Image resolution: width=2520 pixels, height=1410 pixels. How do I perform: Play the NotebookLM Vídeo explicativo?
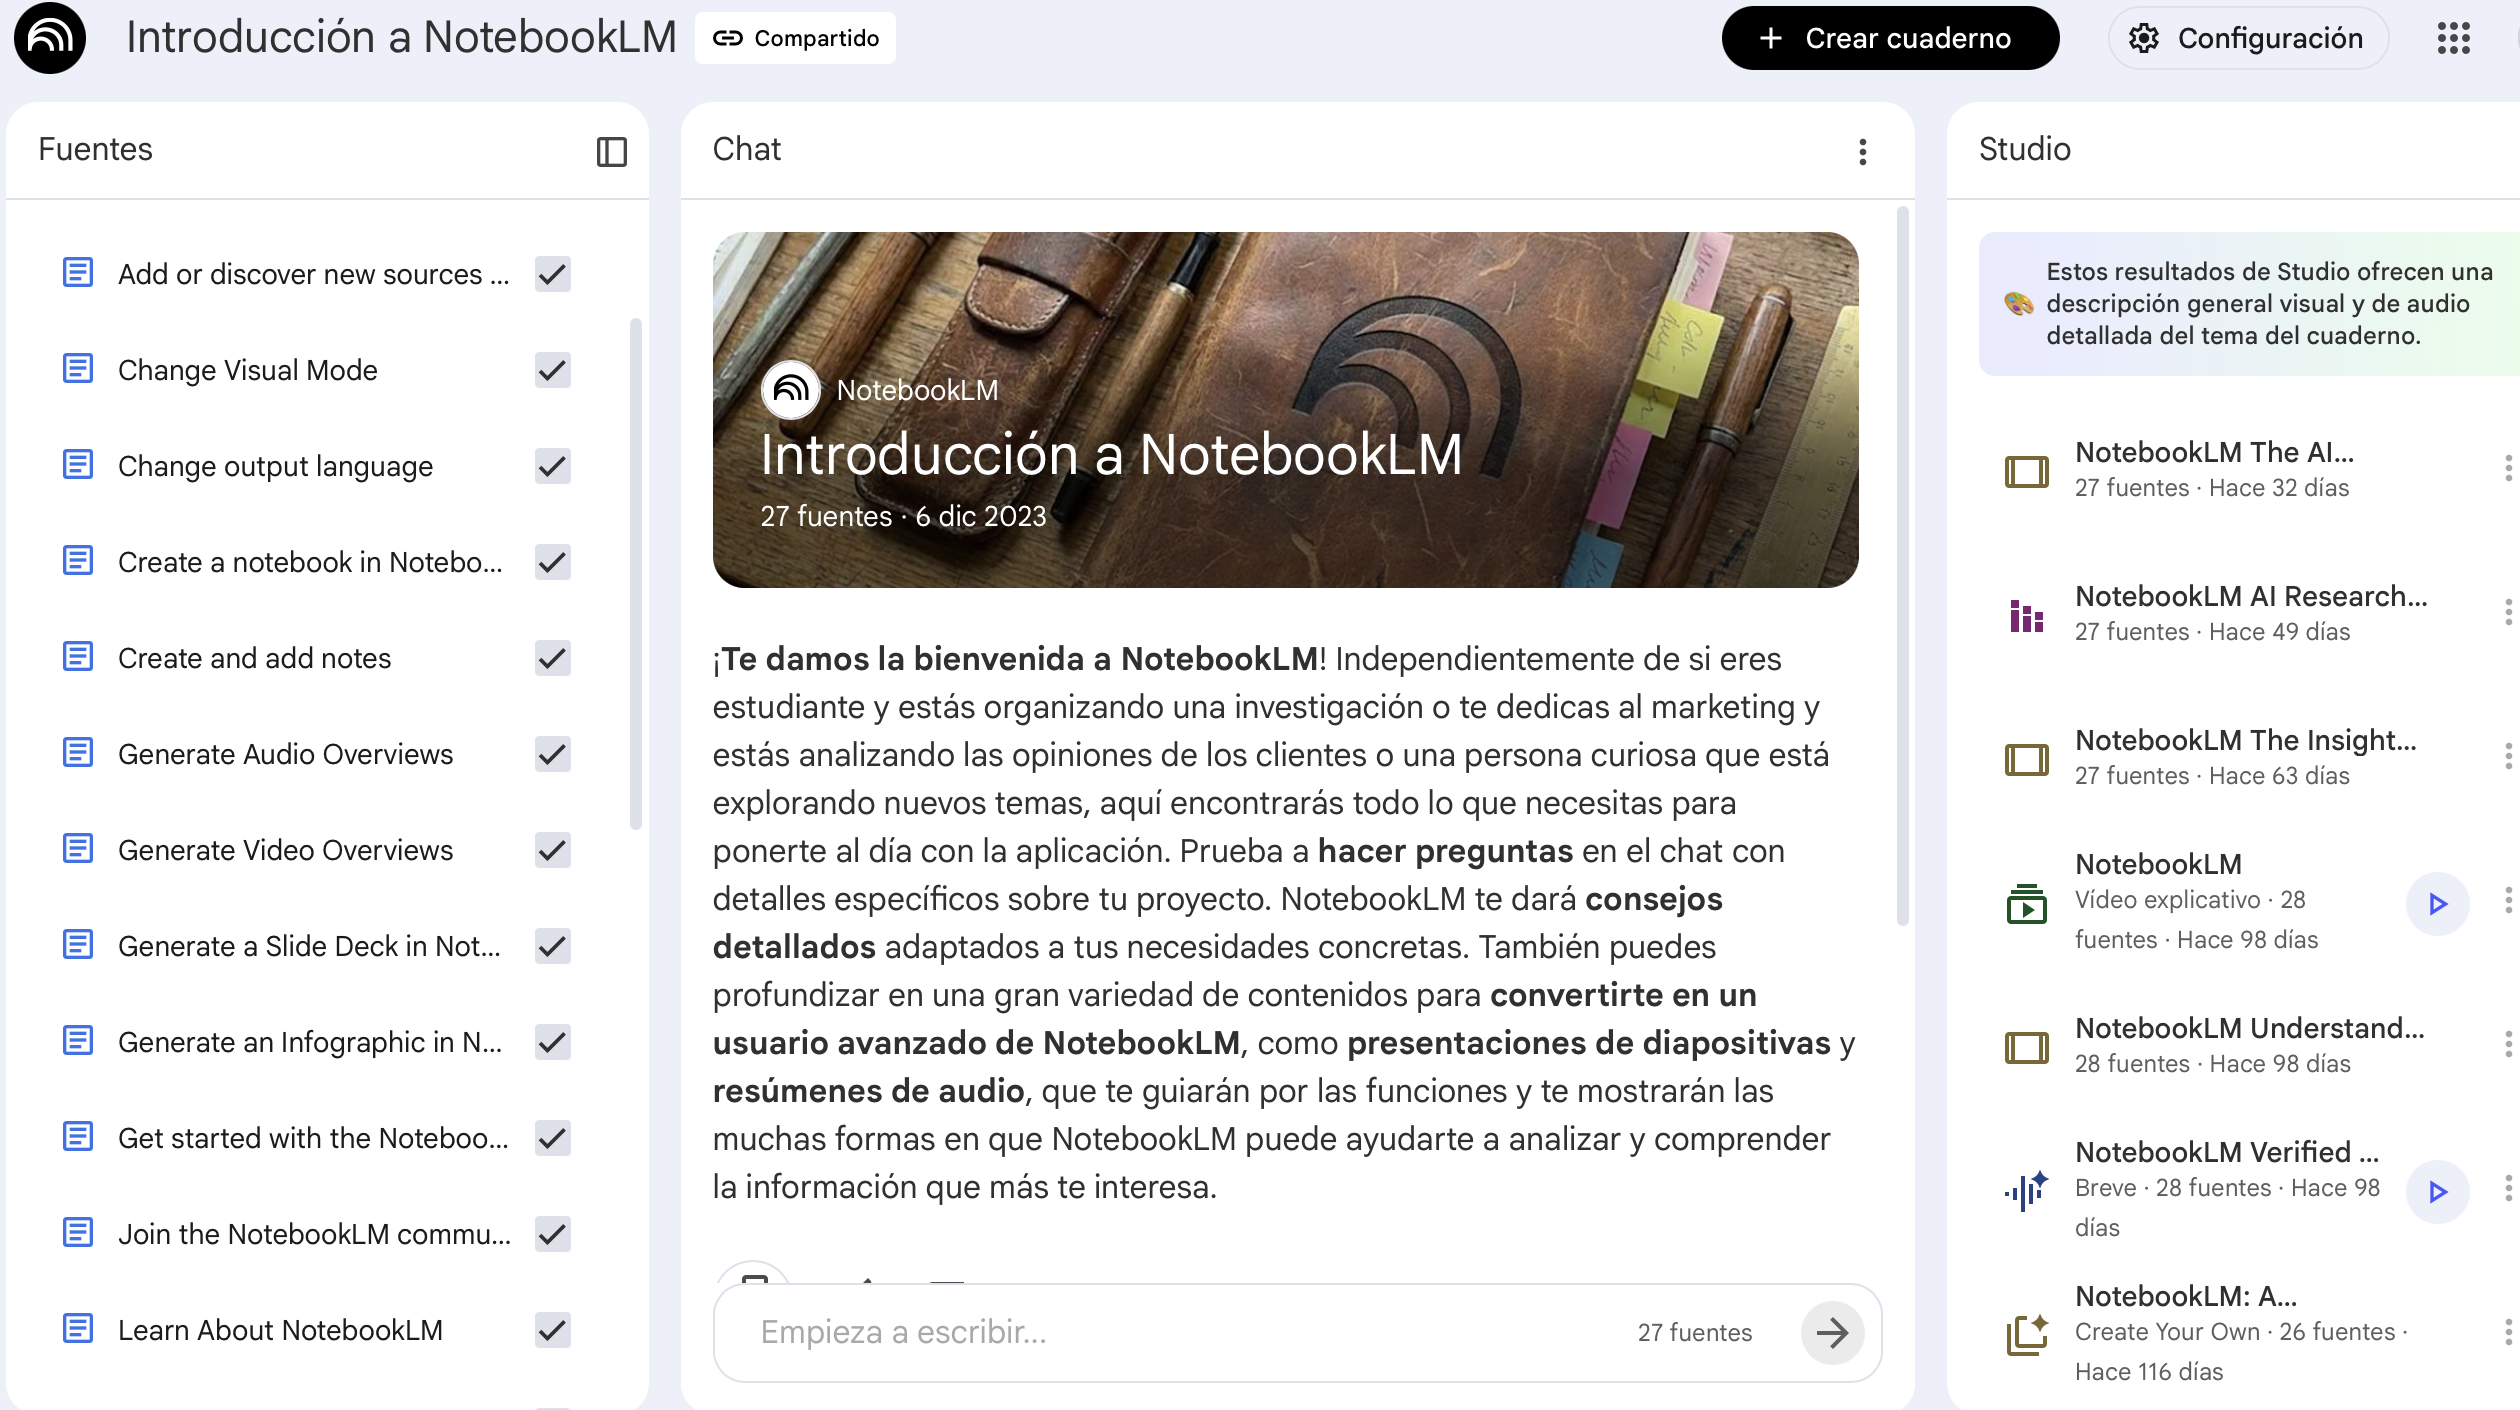tap(2437, 904)
